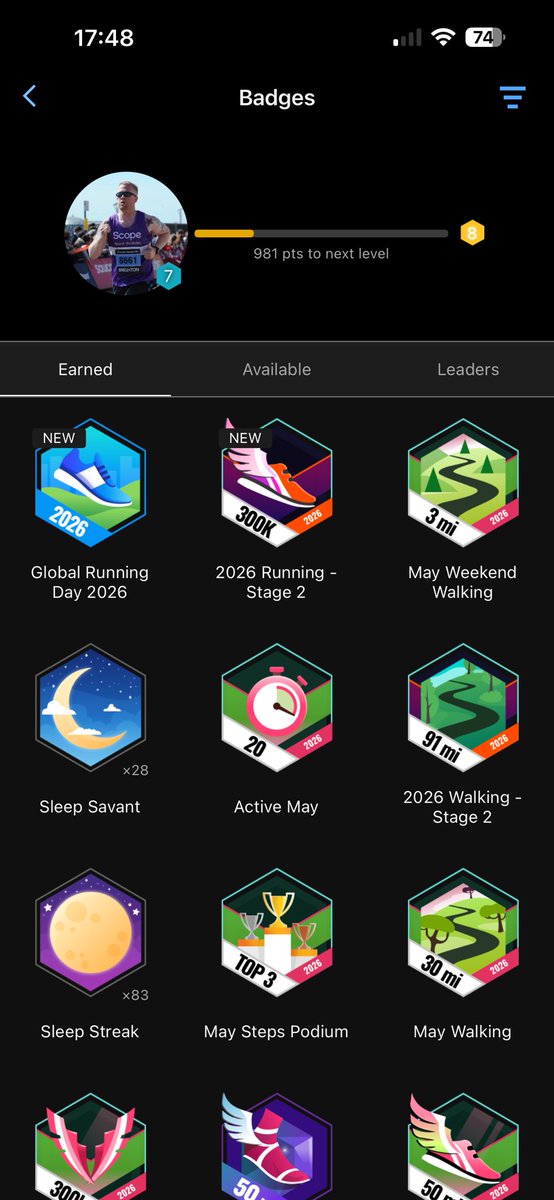
Task: Open the 2026 Running Stage 2 badge icon
Action: [x=277, y=483]
